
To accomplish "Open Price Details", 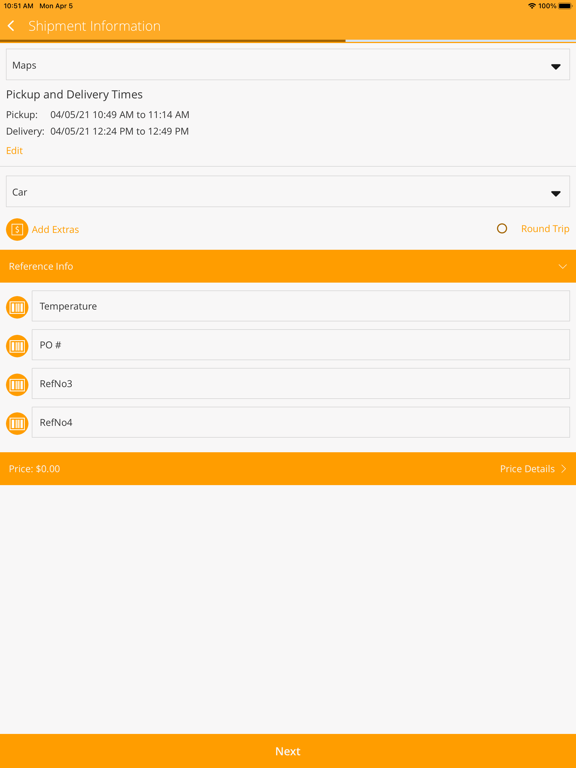I will [533, 469].
